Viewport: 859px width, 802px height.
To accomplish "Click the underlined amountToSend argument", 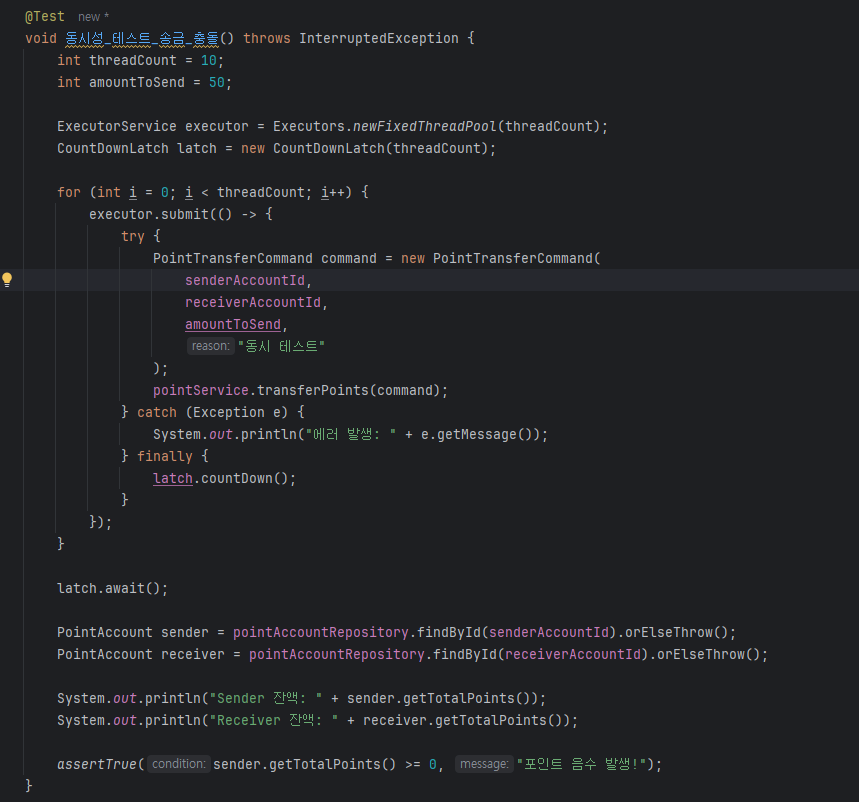I will 233,324.
